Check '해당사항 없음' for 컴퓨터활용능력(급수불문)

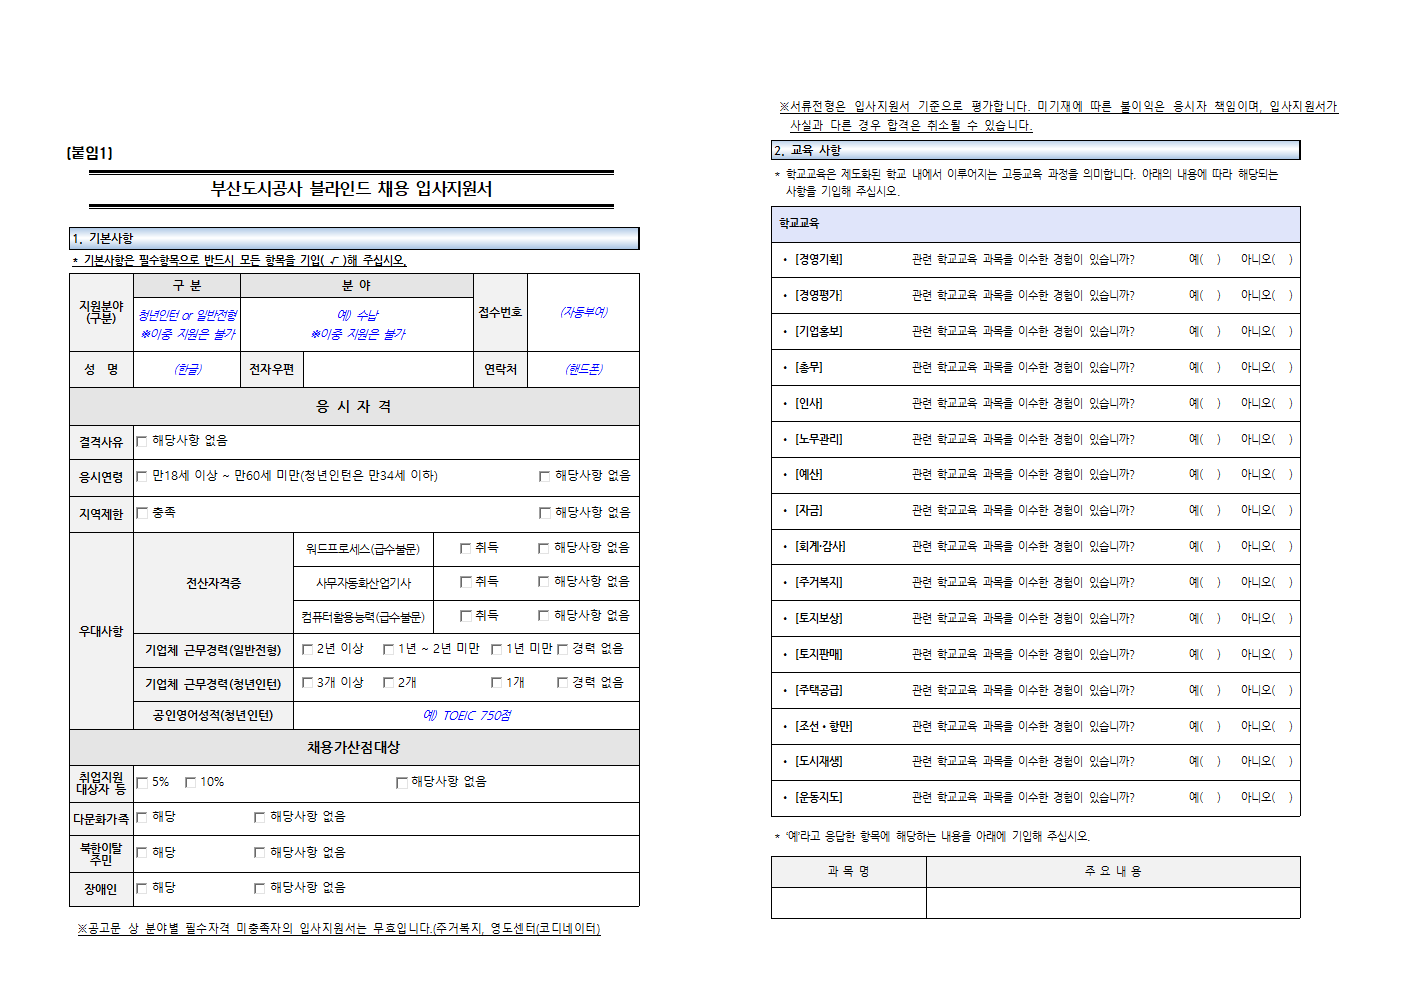544,616
